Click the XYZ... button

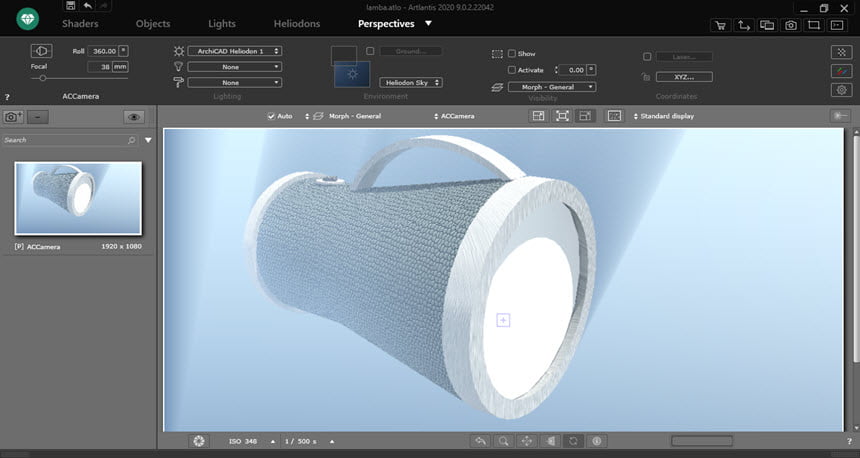tap(684, 77)
